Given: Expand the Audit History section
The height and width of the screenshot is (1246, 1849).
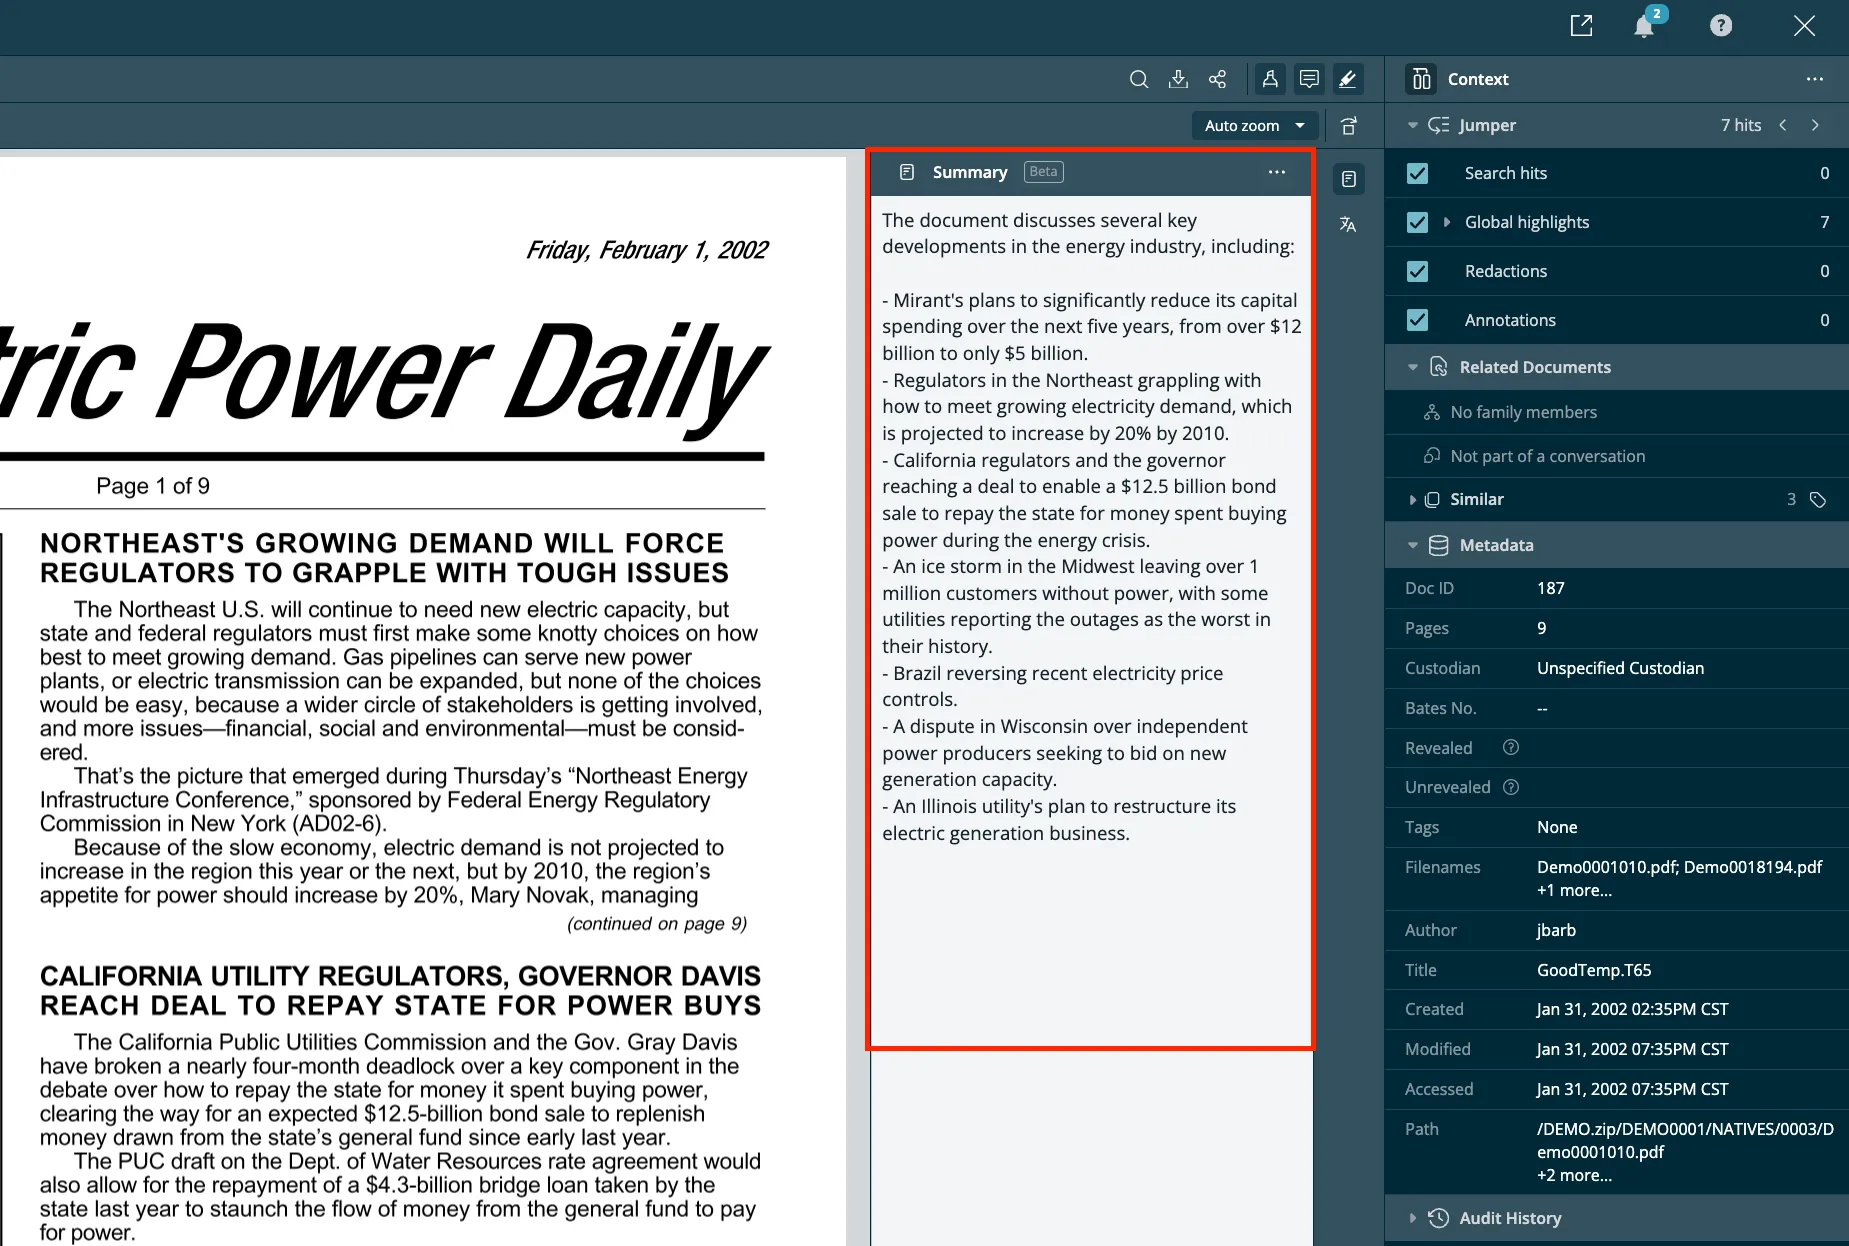Looking at the screenshot, I should pyautogui.click(x=1412, y=1218).
